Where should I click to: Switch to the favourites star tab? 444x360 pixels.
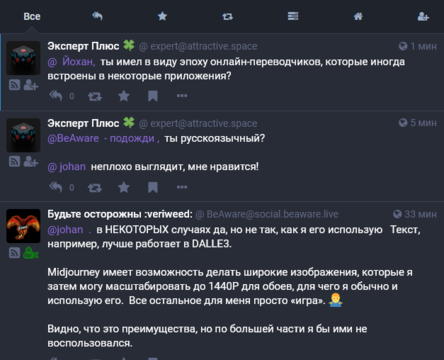162,16
